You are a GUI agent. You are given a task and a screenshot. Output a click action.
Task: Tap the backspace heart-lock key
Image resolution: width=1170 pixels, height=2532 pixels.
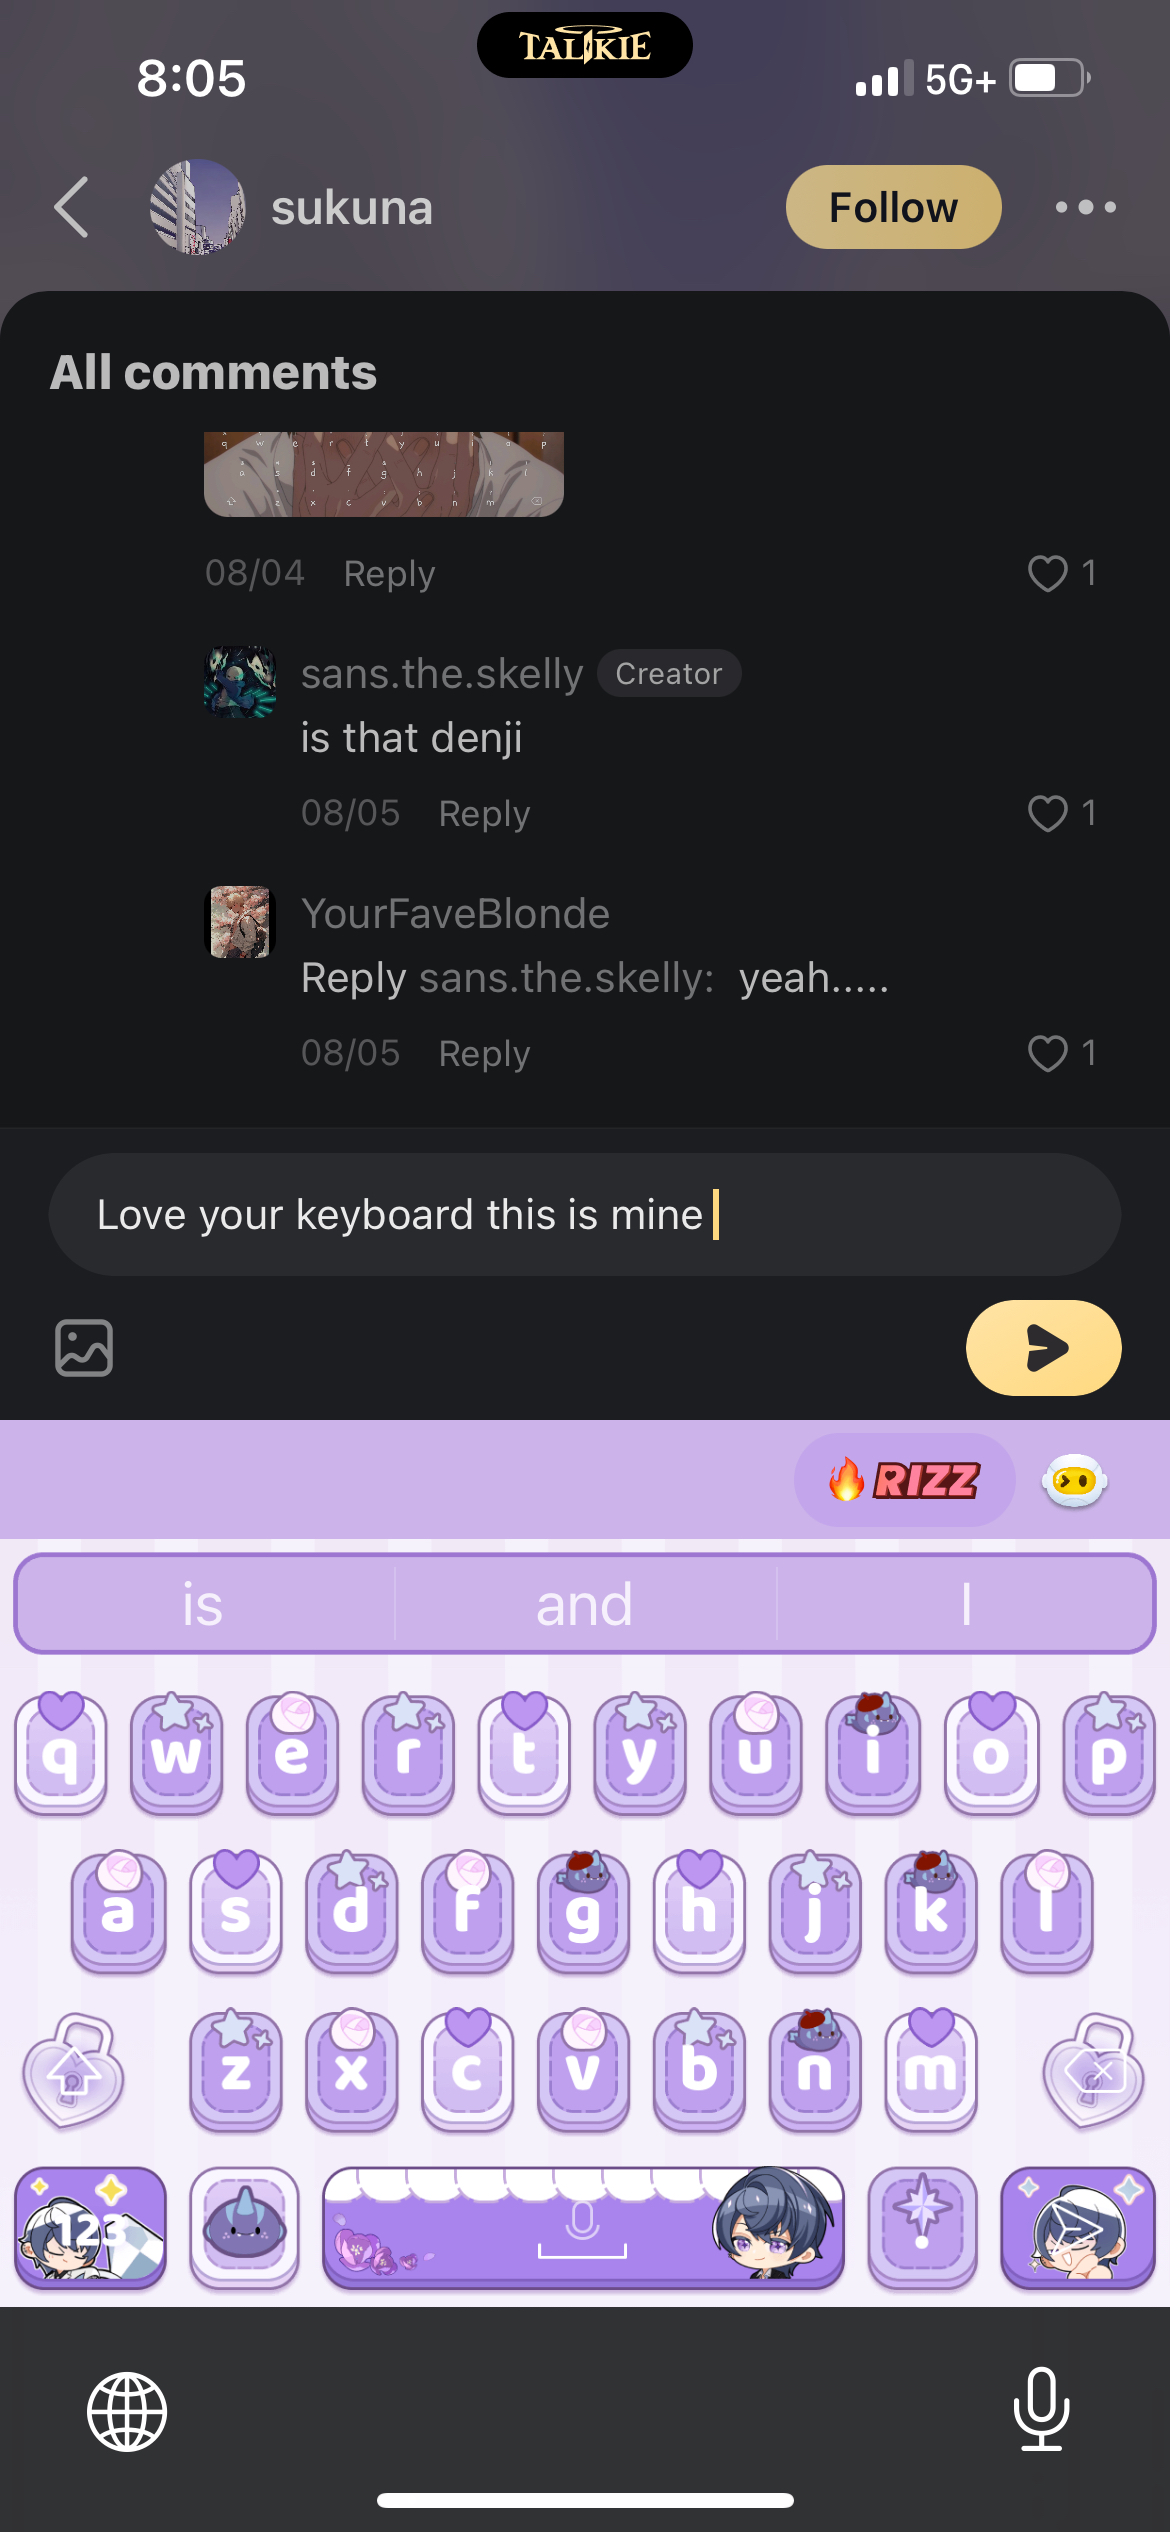1093,2070
